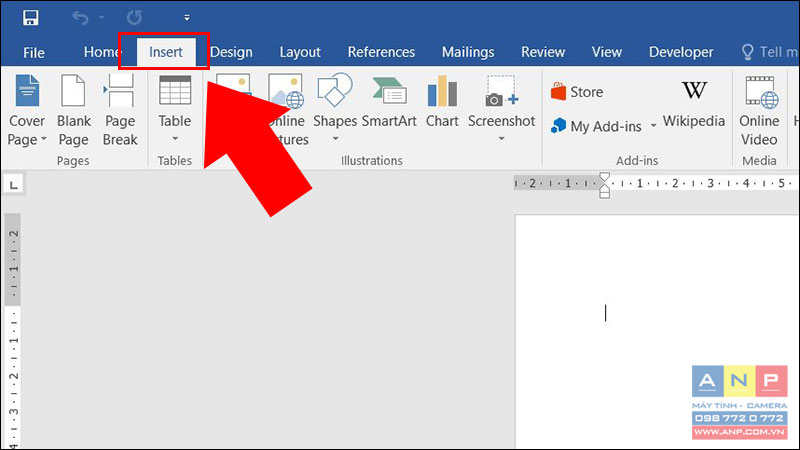The width and height of the screenshot is (800, 450).
Task: Insert a Chart
Action: (442, 102)
